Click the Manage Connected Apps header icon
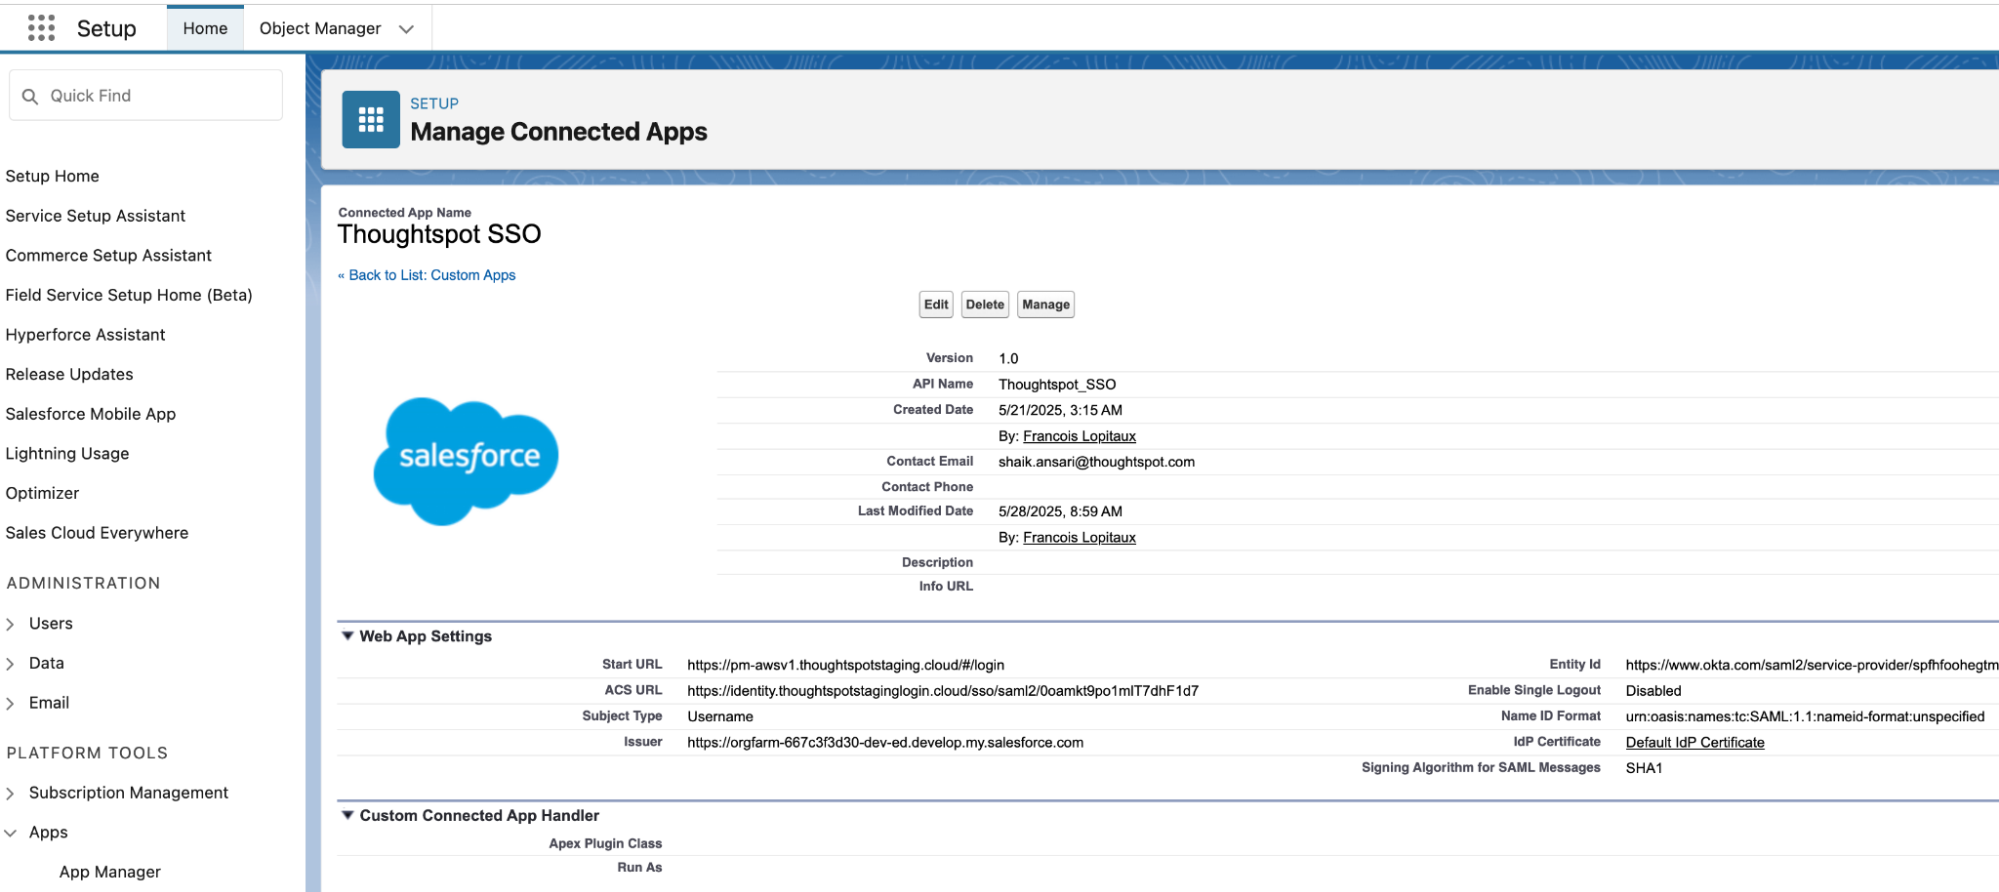The image size is (1999, 892). pos(370,120)
